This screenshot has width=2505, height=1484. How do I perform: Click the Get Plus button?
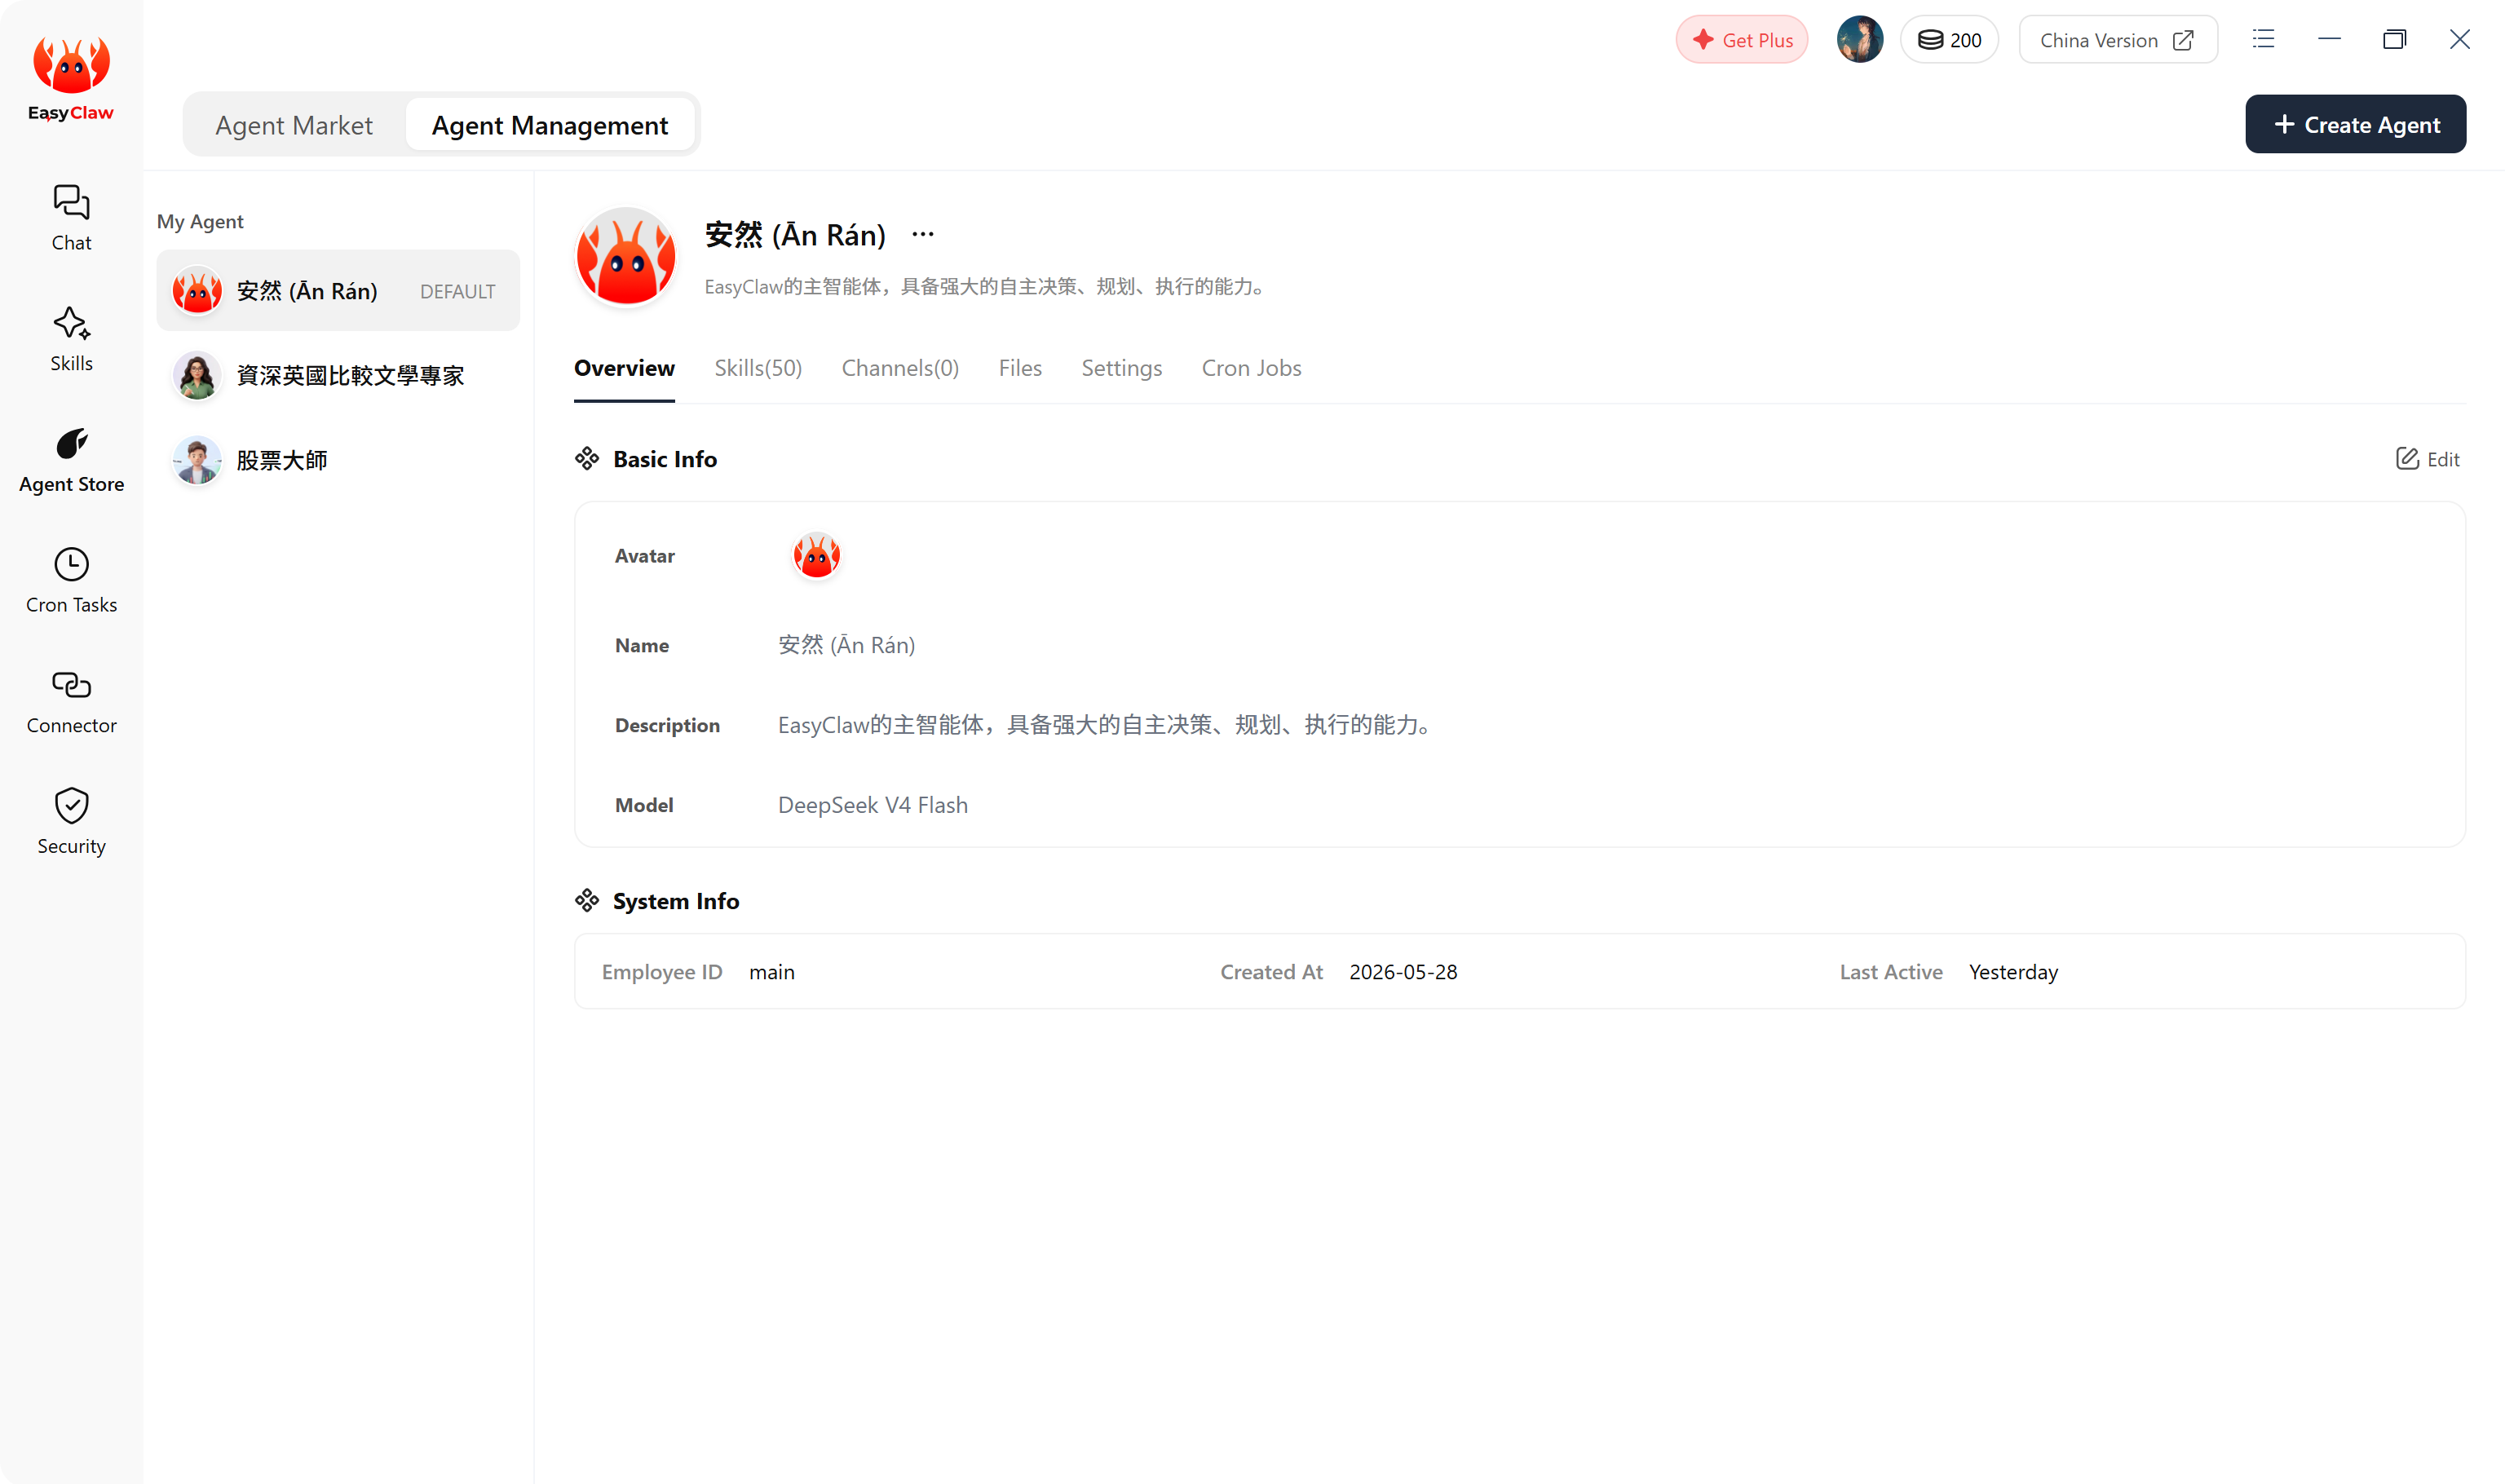(x=1741, y=40)
